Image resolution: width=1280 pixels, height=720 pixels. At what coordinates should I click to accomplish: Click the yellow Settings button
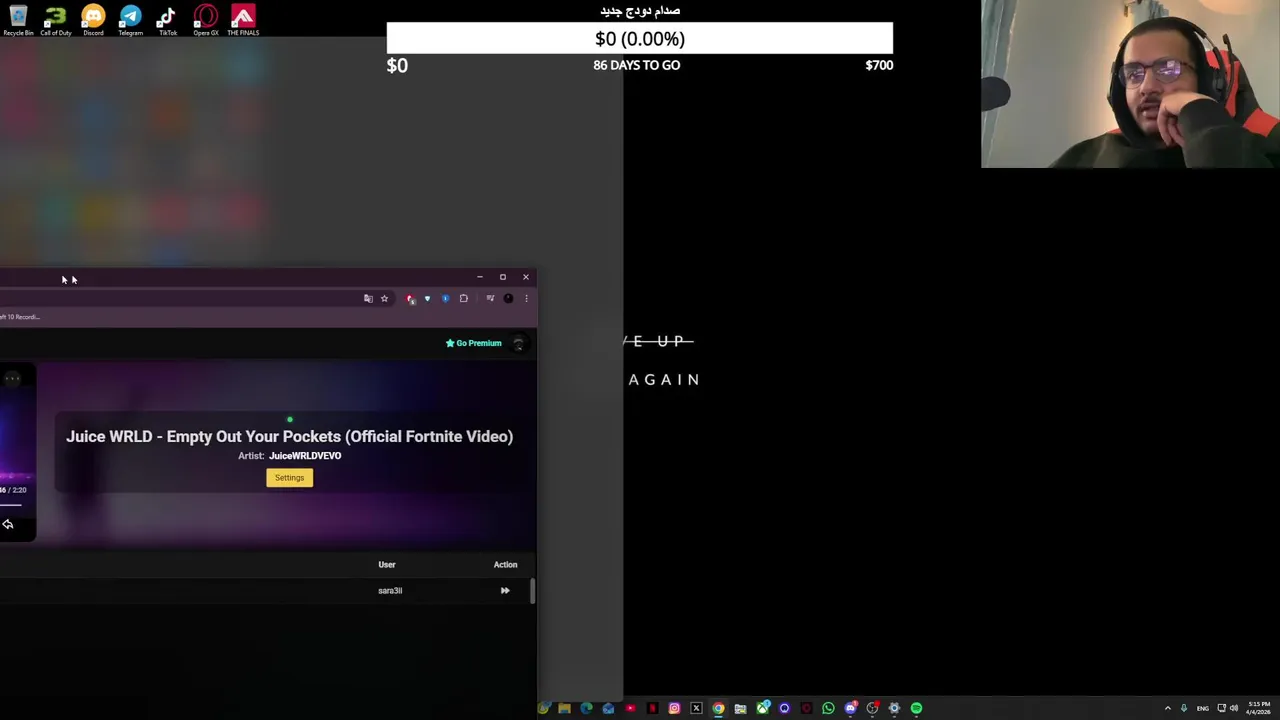289,477
